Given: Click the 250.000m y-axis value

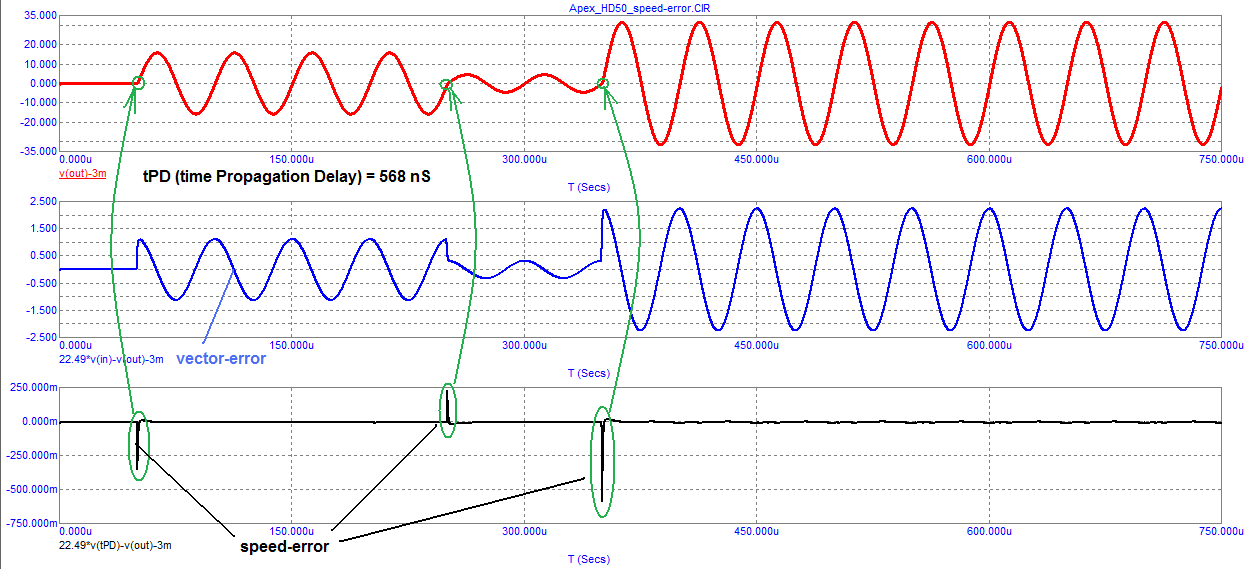Looking at the screenshot, I should (31, 387).
